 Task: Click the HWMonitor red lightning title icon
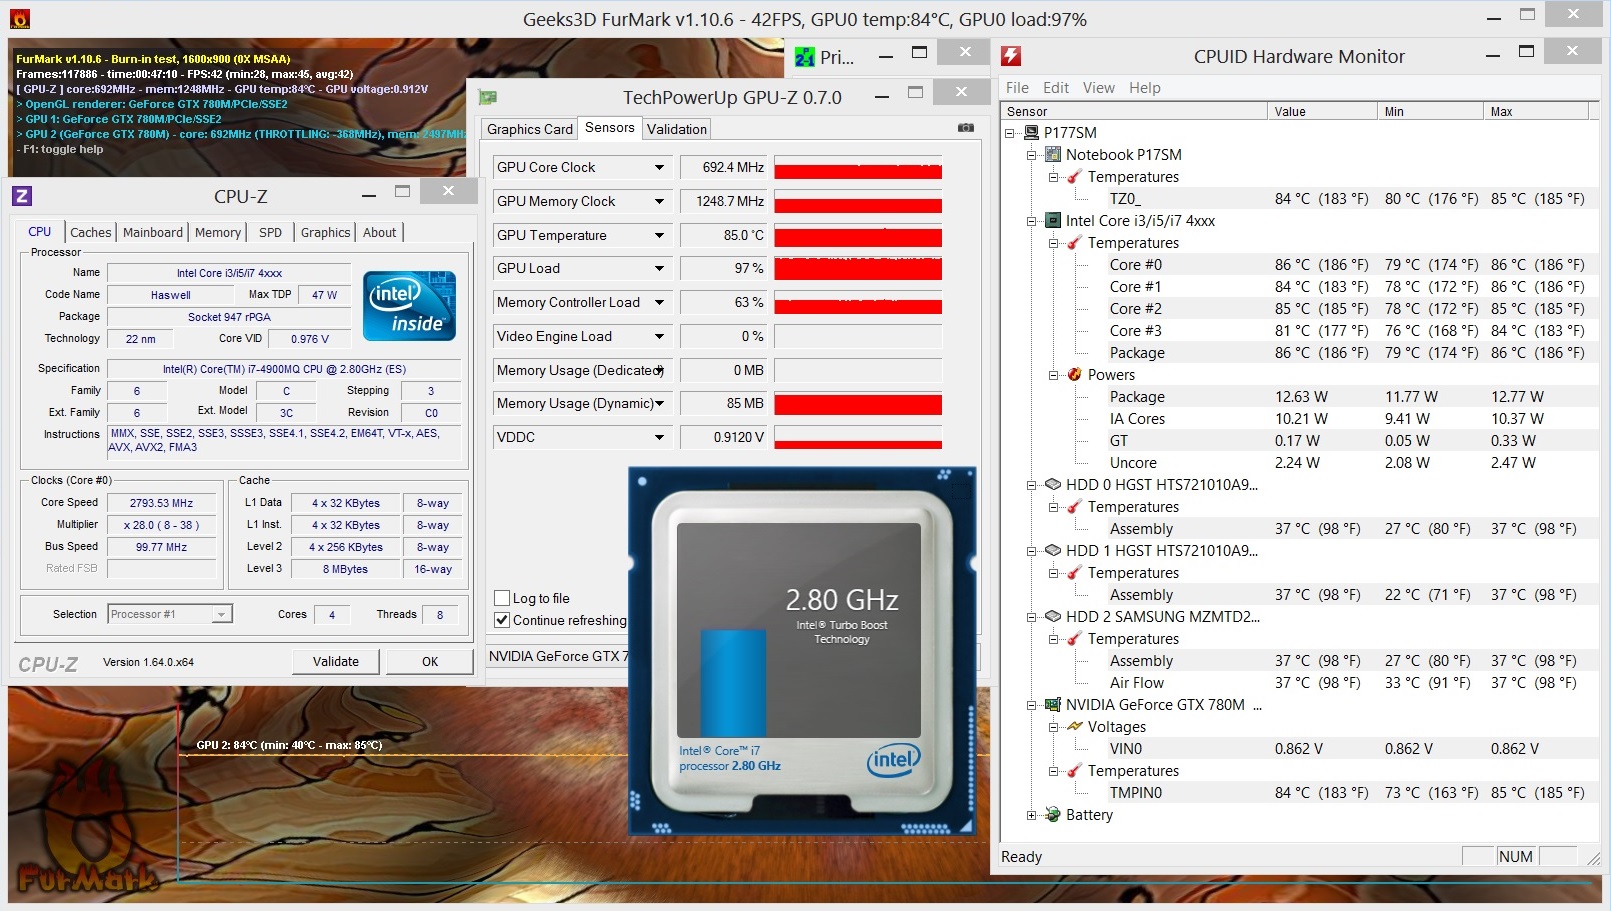(1011, 57)
